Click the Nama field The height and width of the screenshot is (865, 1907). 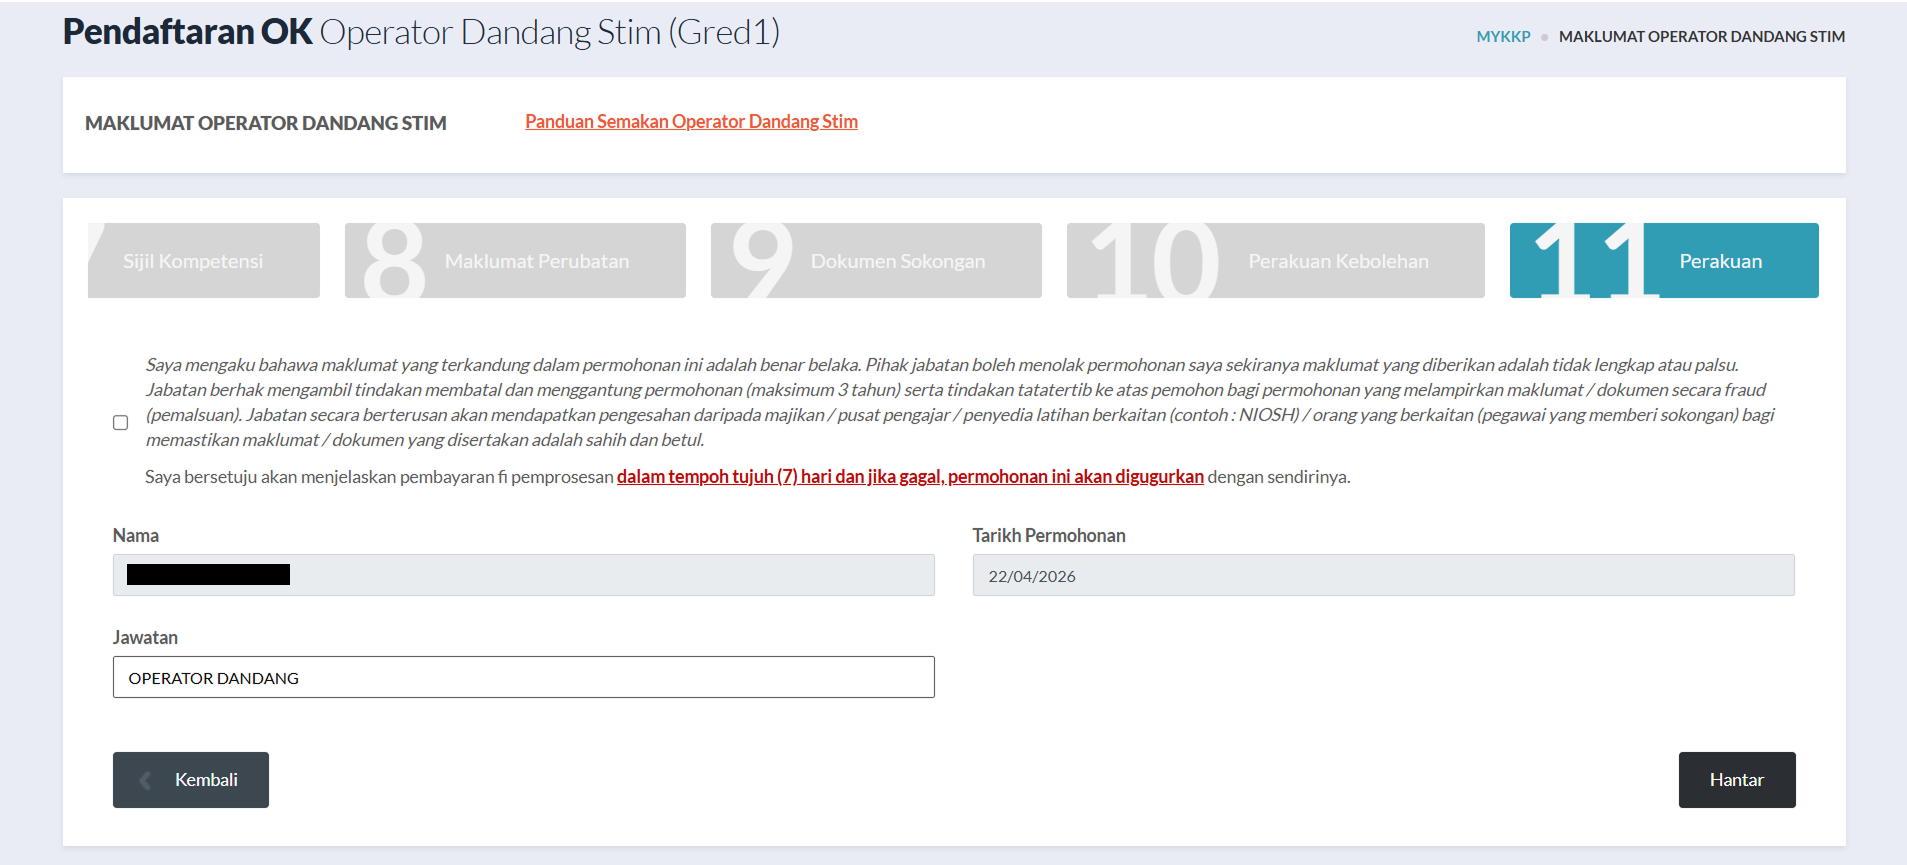[523, 575]
